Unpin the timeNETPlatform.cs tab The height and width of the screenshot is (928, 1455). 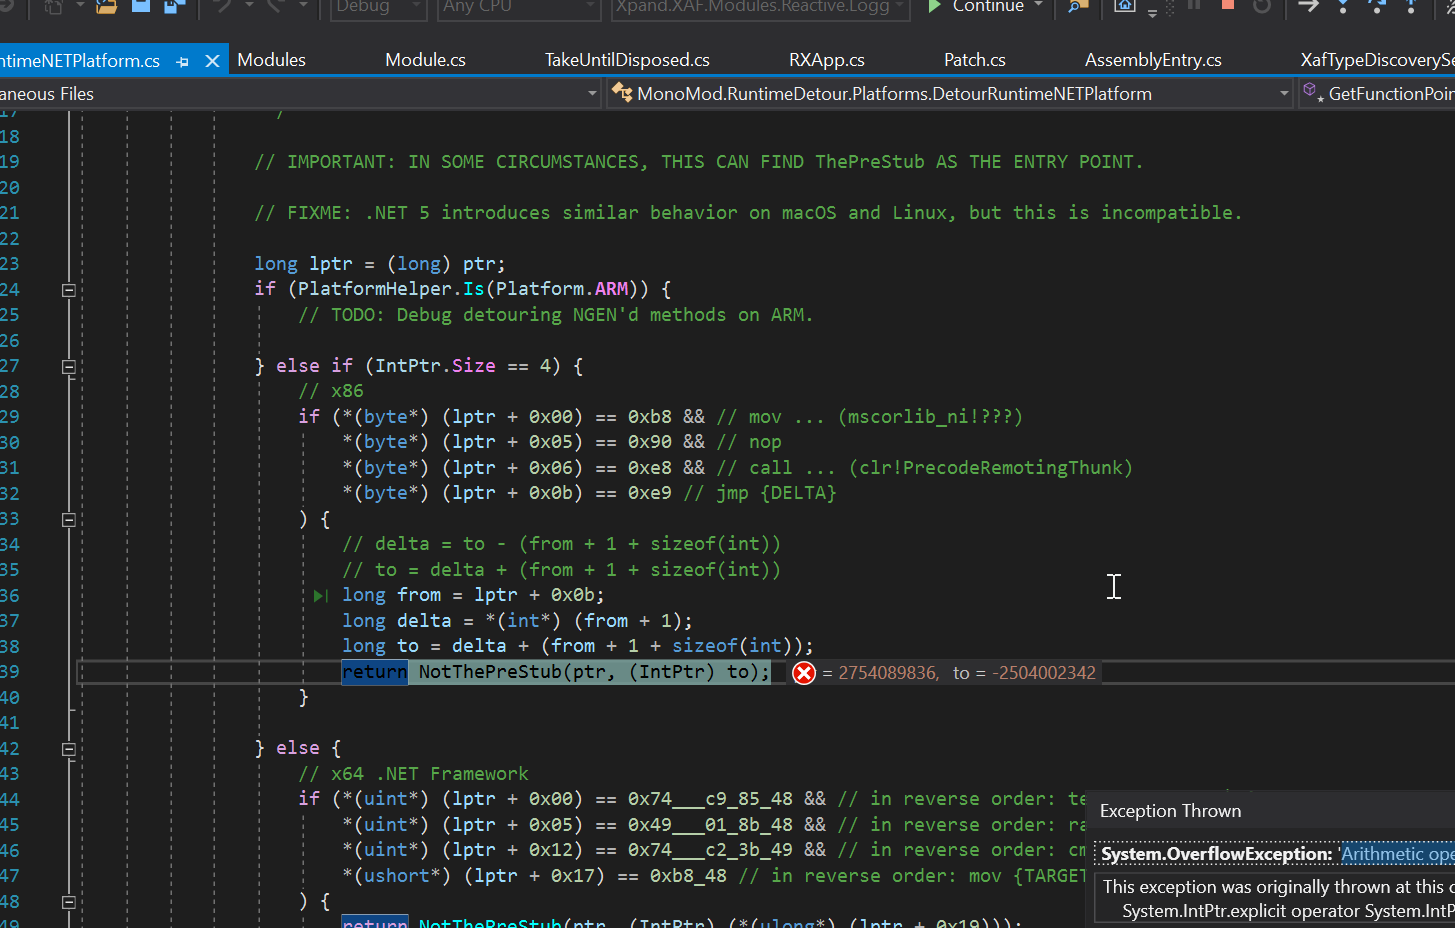click(x=181, y=59)
